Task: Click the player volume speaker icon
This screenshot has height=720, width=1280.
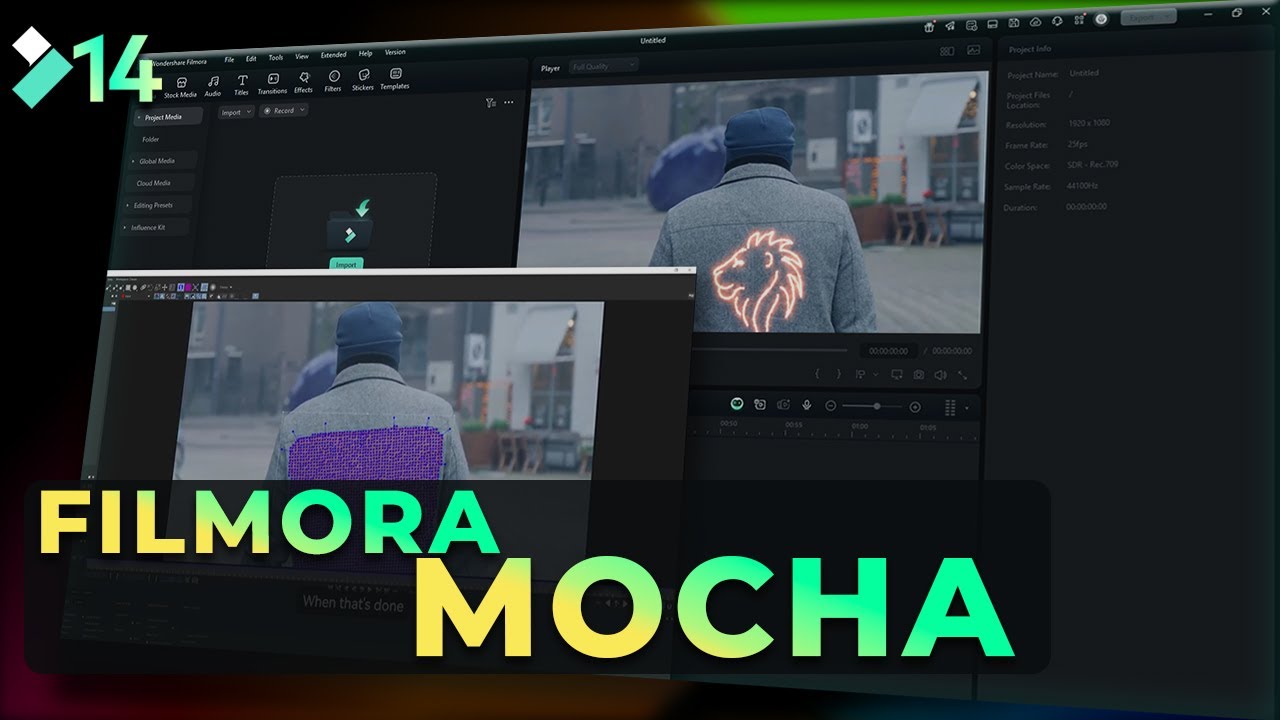Action: [940, 375]
